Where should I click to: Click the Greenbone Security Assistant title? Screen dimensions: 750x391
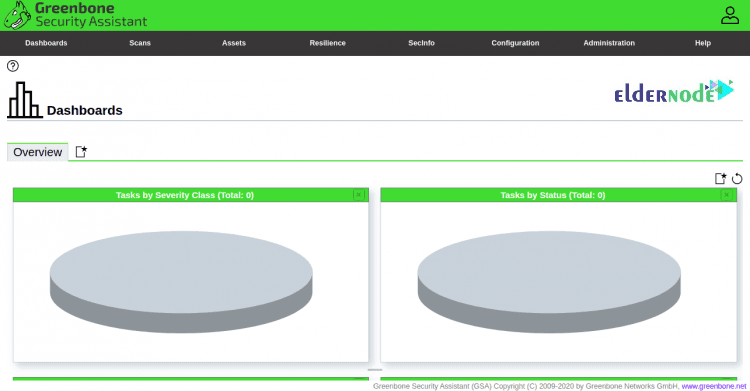coord(91,15)
